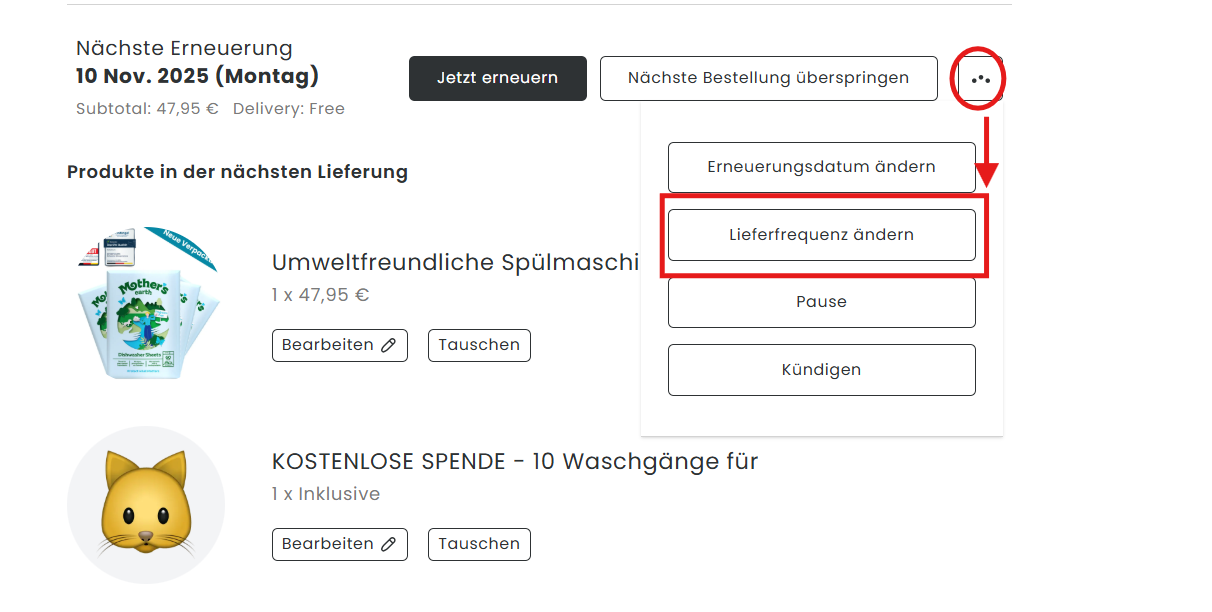Click the 1 x 47,95 € quantity line
Screen dimensions: 1212x612
point(320,295)
